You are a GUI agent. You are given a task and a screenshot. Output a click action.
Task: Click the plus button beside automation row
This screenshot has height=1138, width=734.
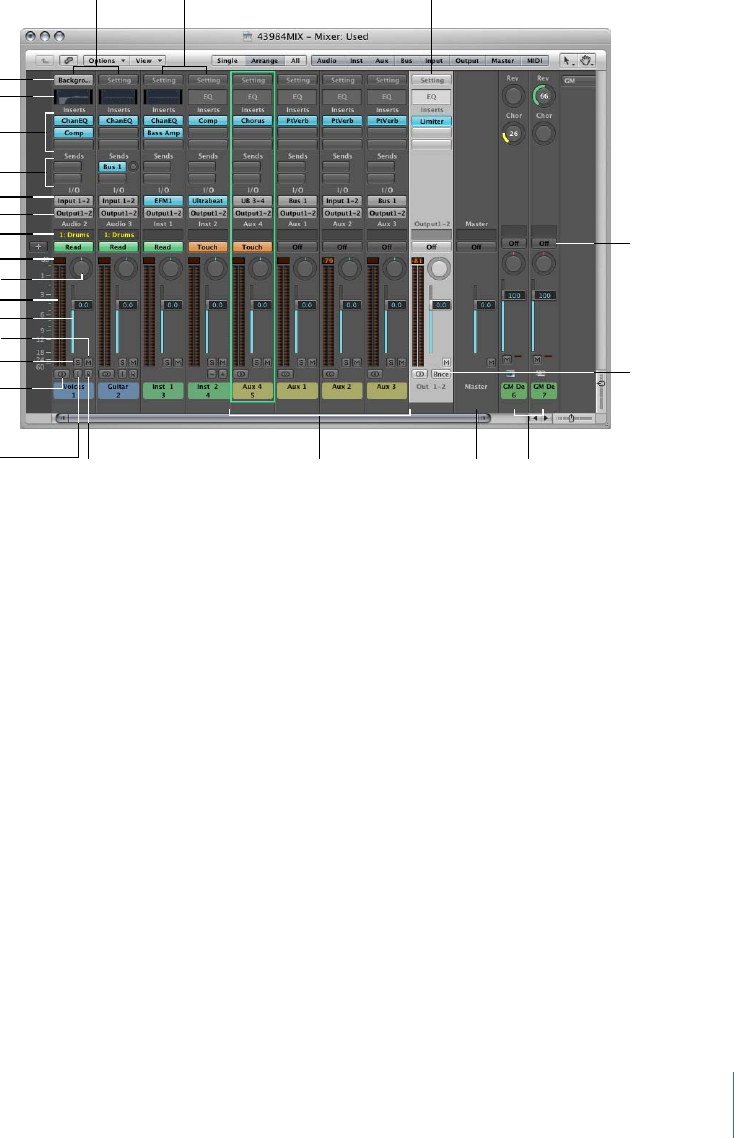click(x=38, y=247)
